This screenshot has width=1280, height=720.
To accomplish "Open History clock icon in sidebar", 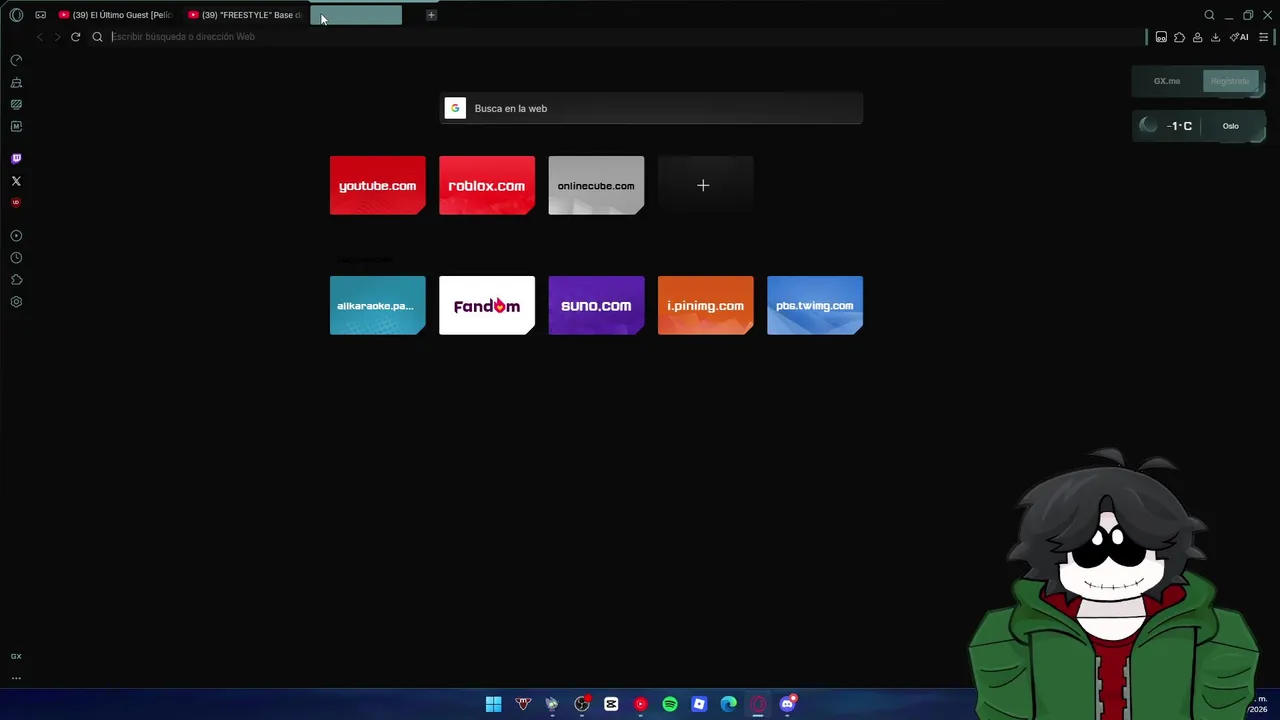I will click(16, 258).
